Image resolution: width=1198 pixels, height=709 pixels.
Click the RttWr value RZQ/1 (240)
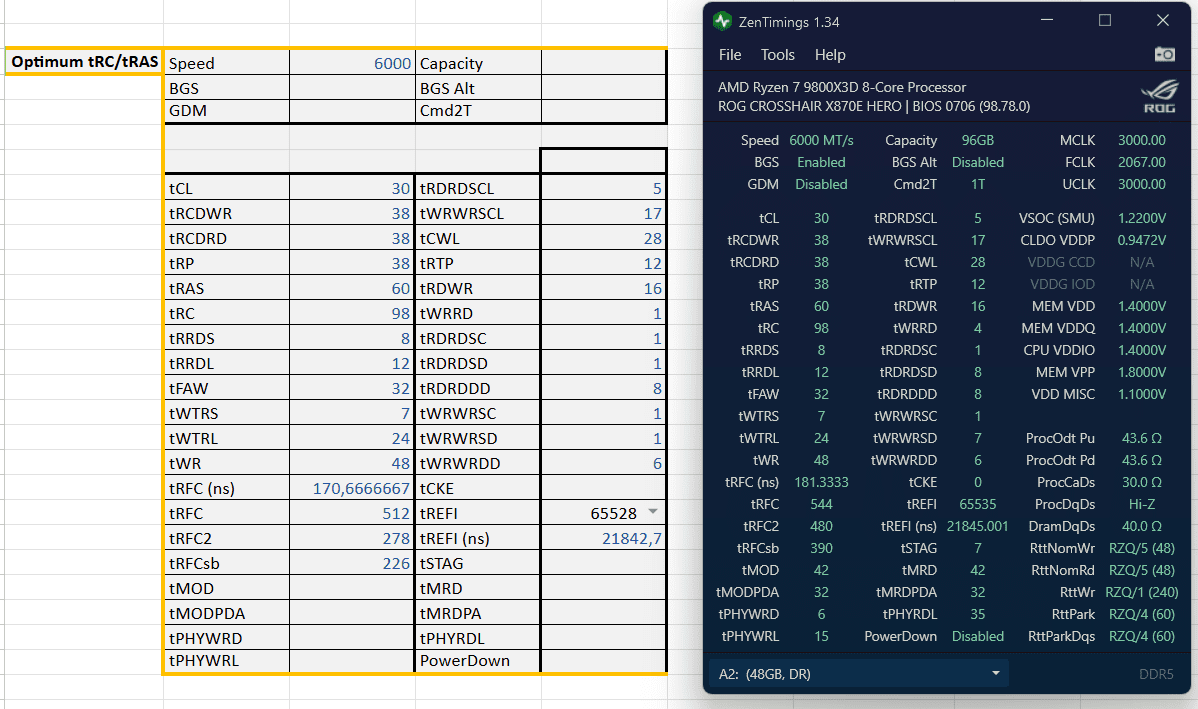pos(1141,592)
